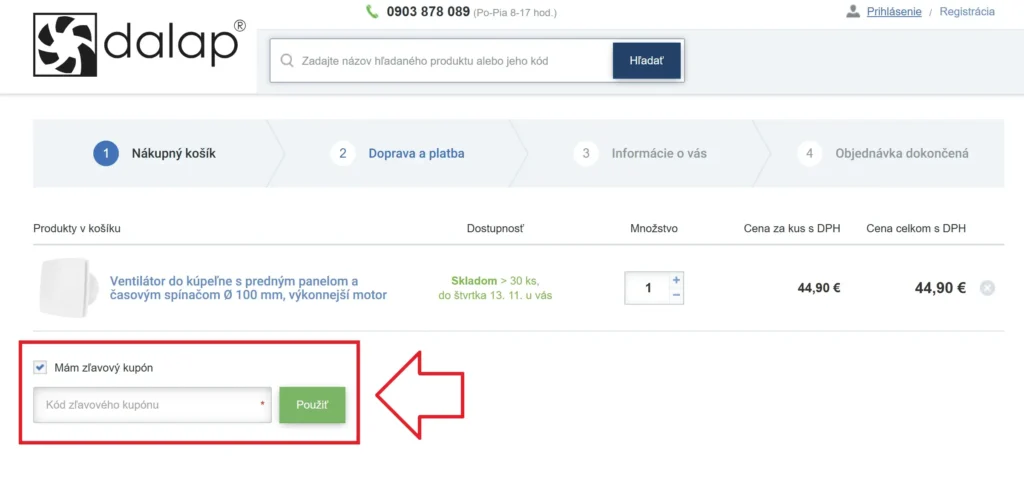This screenshot has width=1024, height=490.
Task: Click the Cena za kus s DPH header
Action: [x=792, y=229]
